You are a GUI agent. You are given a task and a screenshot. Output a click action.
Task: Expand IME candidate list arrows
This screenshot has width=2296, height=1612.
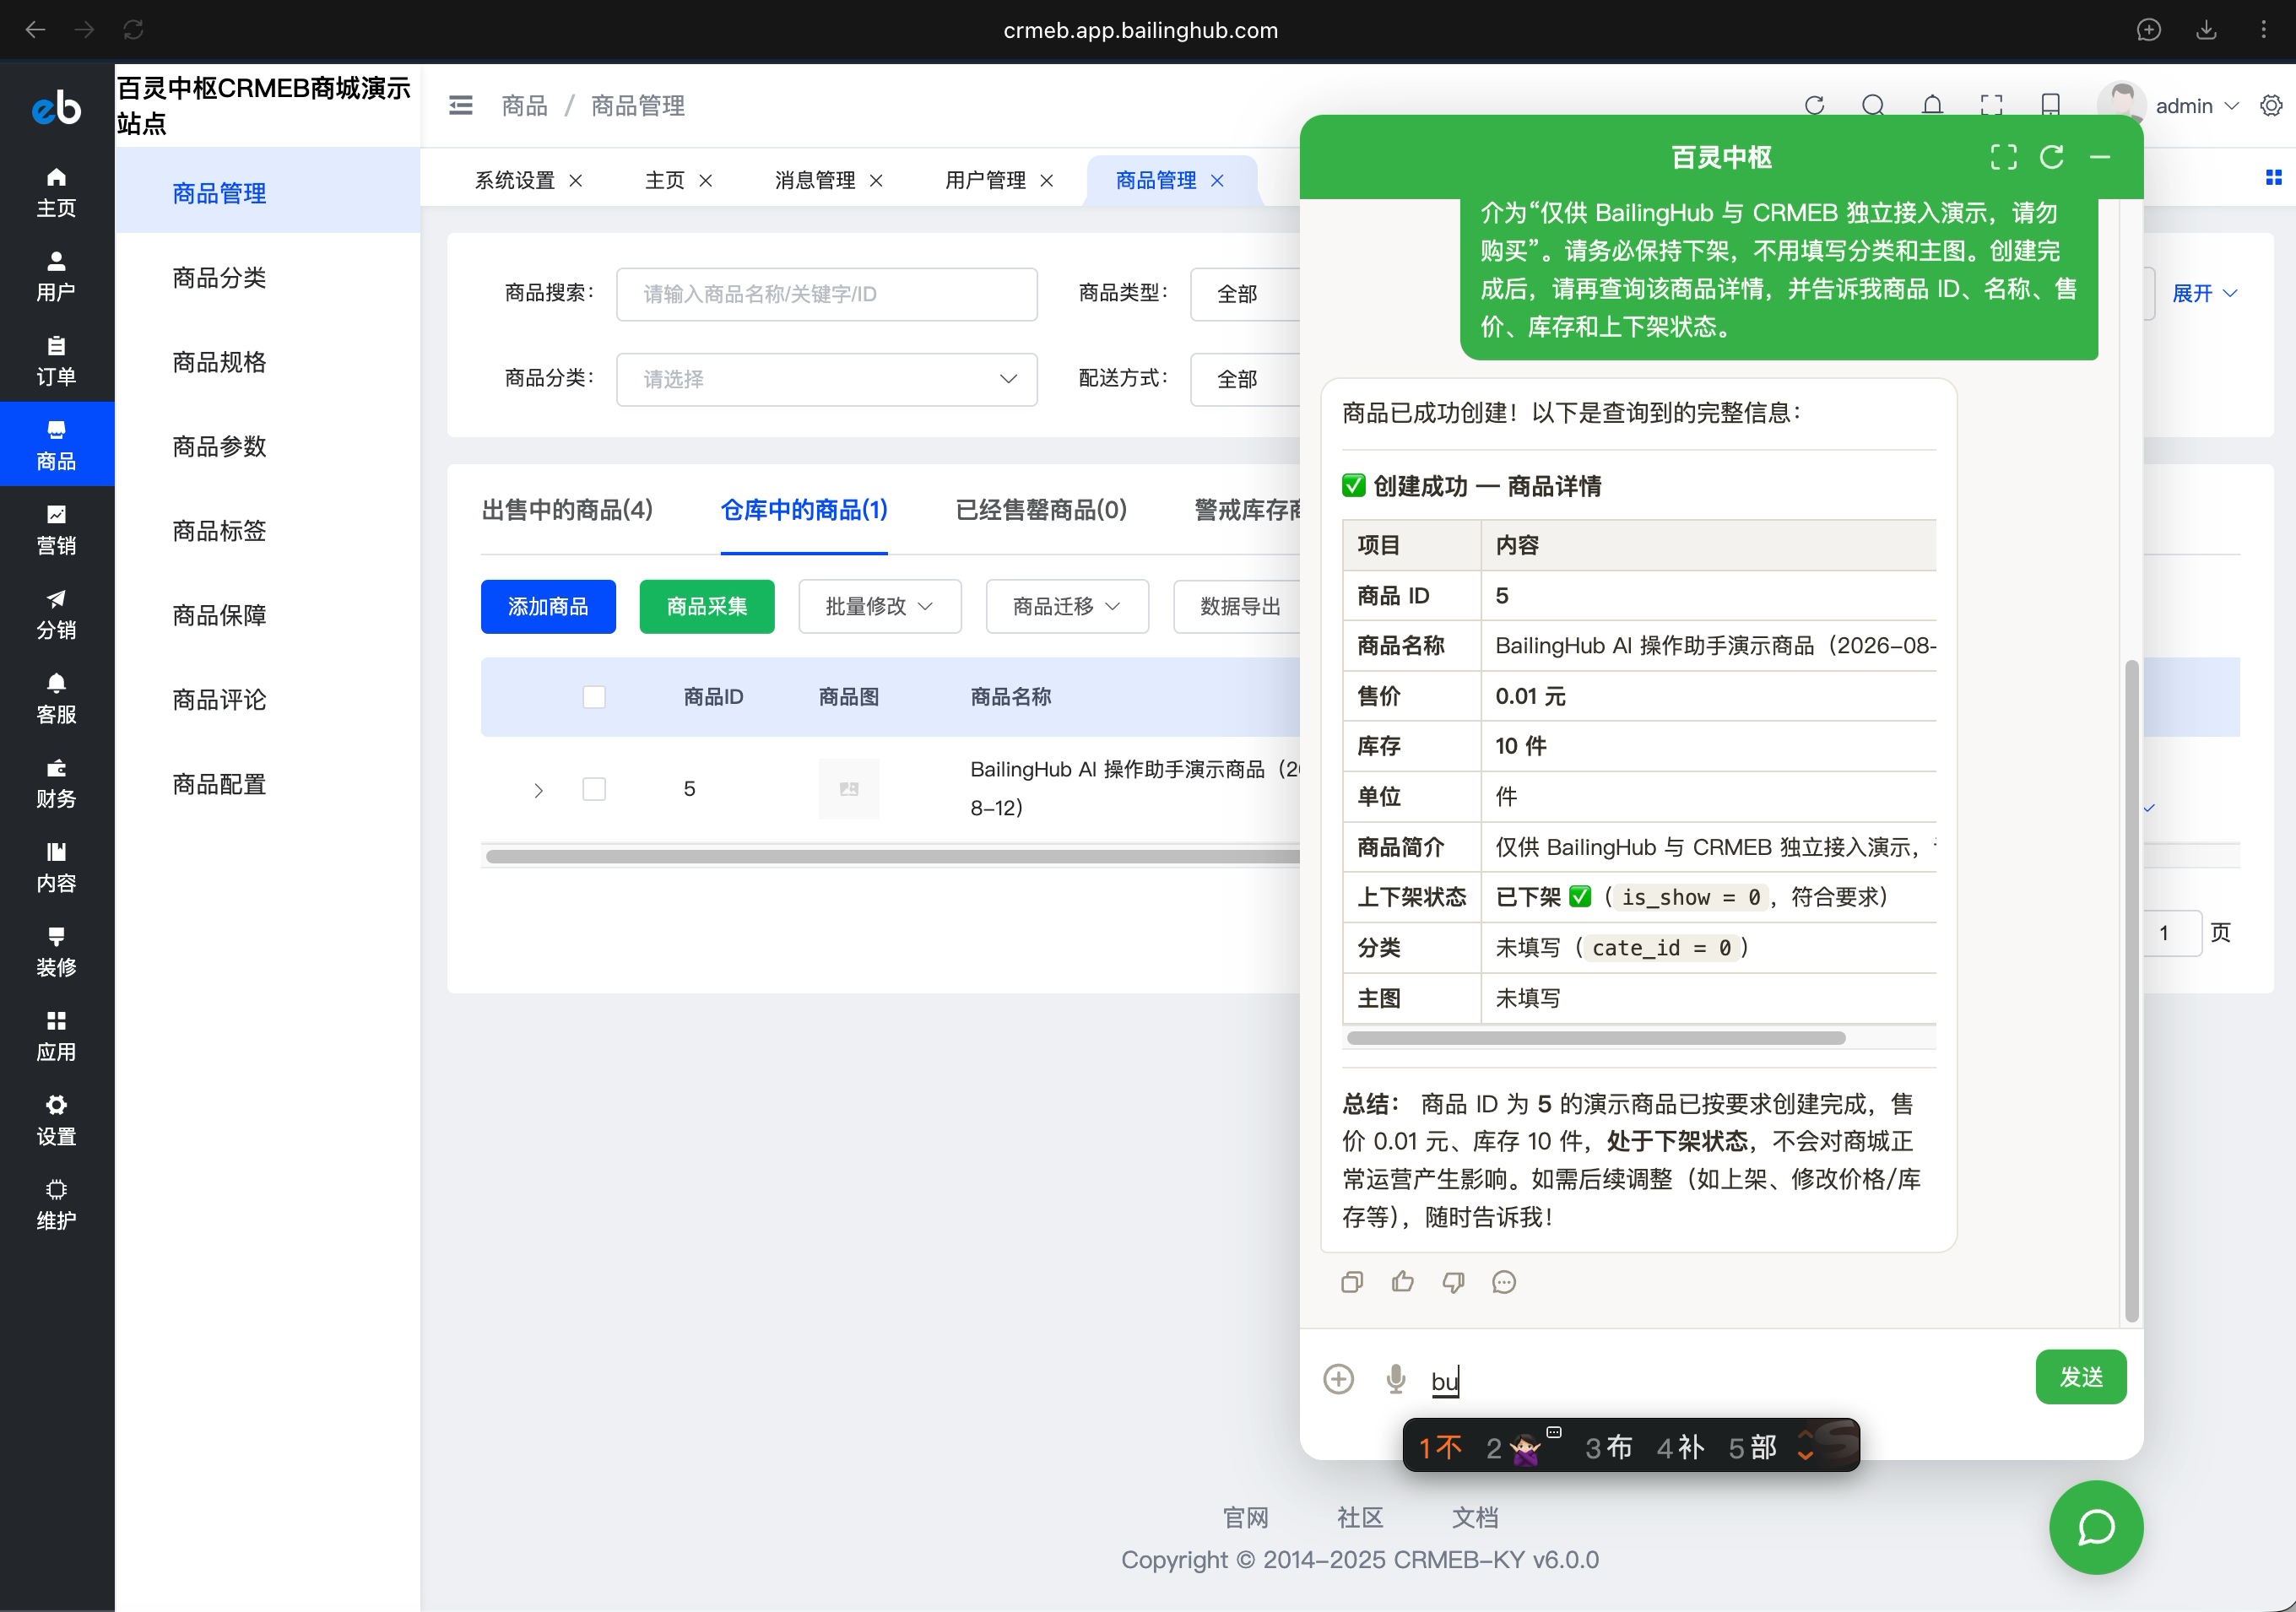1806,1445
